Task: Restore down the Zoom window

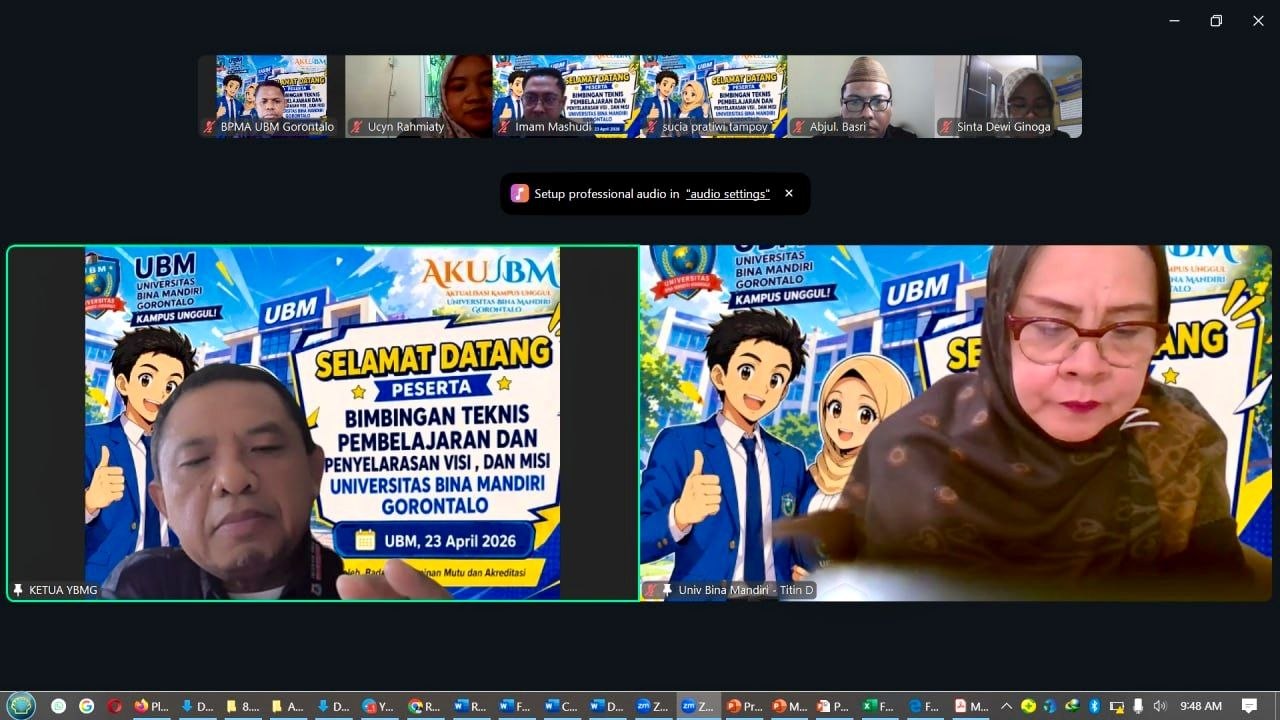Action: pyautogui.click(x=1216, y=21)
